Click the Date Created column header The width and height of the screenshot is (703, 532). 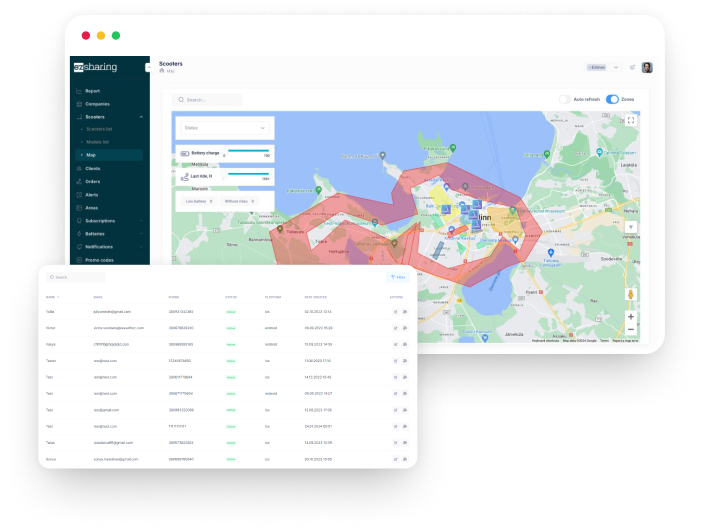click(316, 297)
